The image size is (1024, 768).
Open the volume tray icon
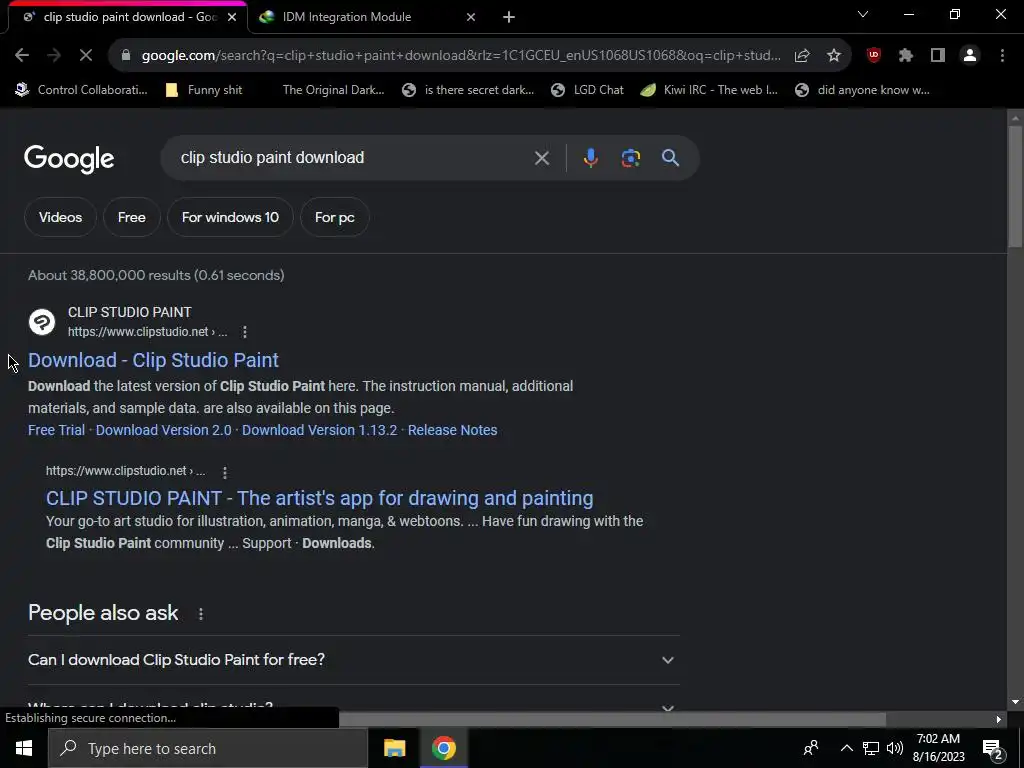895,748
